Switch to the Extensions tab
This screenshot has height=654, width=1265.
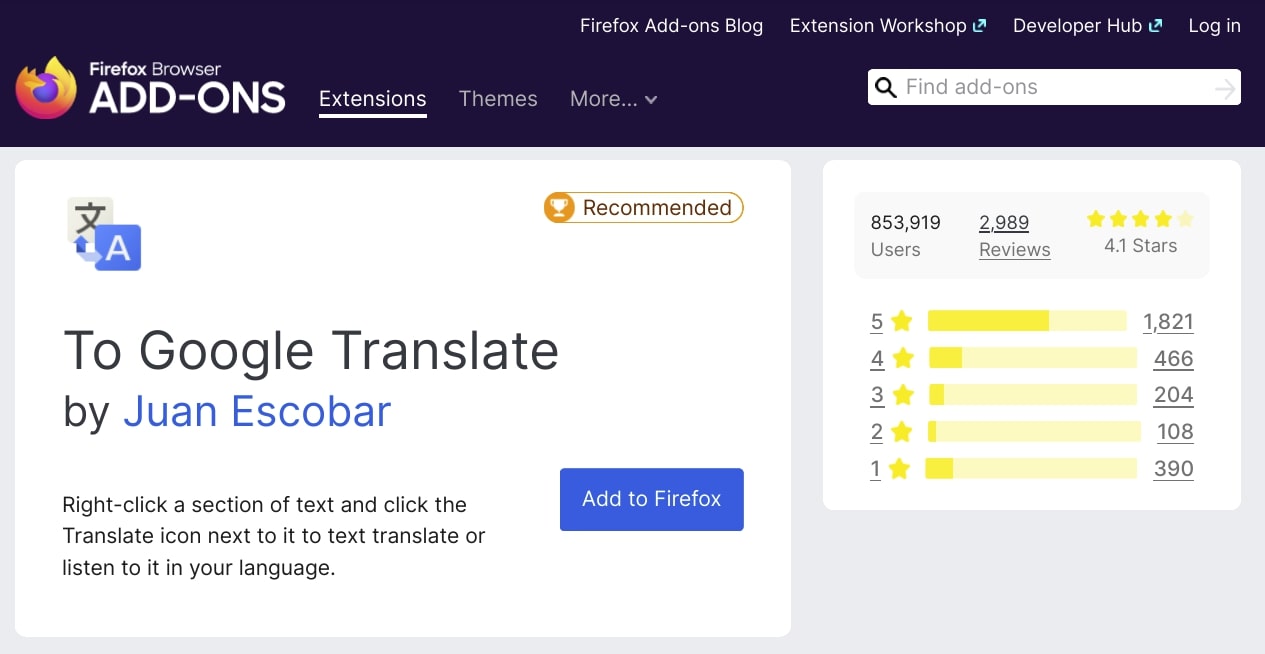(x=372, y=99)
